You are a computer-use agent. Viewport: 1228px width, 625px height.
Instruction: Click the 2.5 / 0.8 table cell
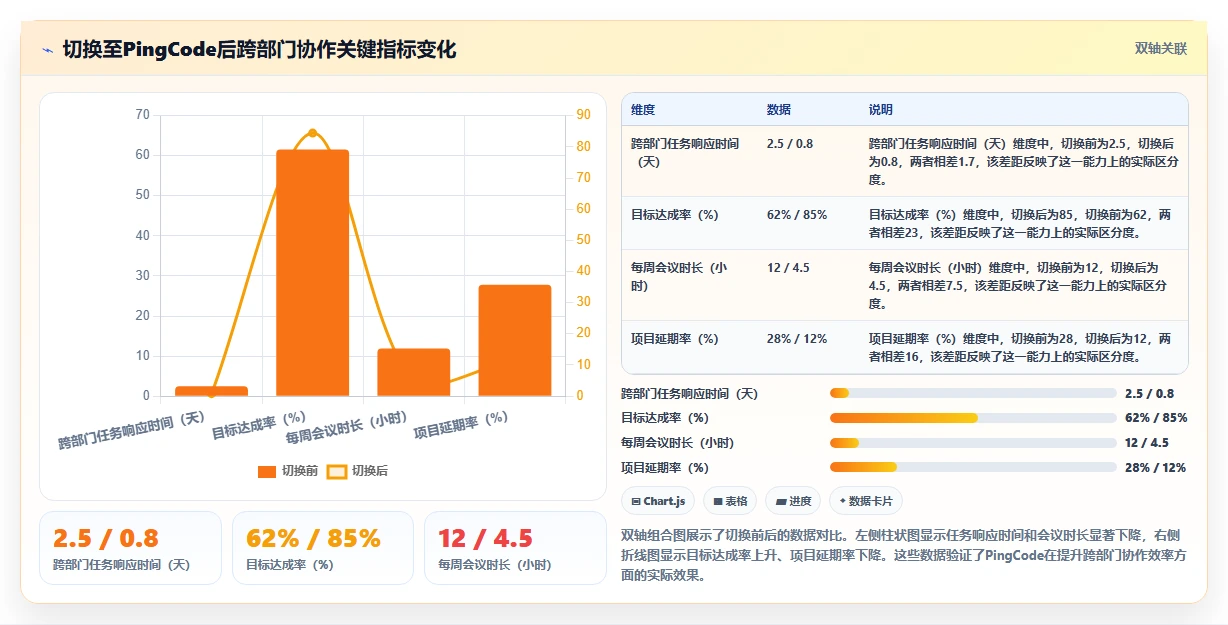pos(790,144)
